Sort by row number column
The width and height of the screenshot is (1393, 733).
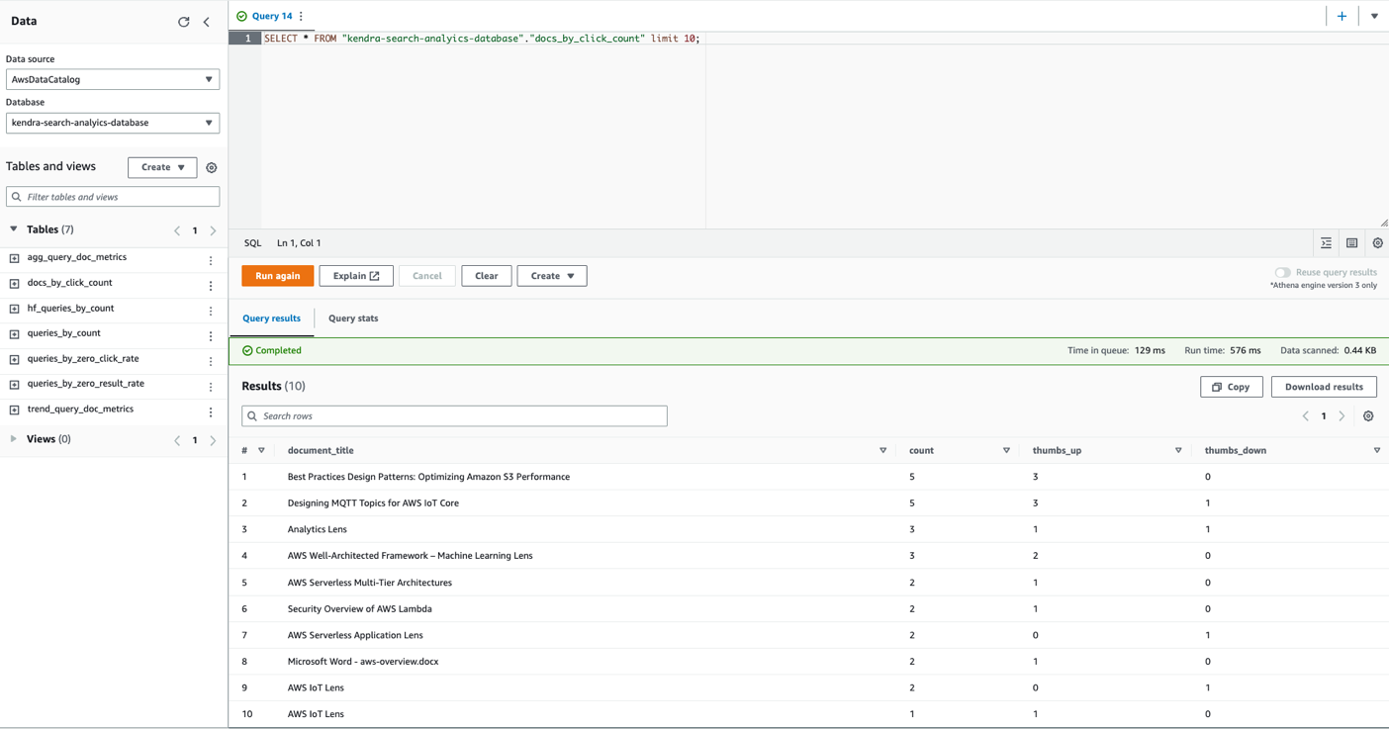click(x=262, y=451)
